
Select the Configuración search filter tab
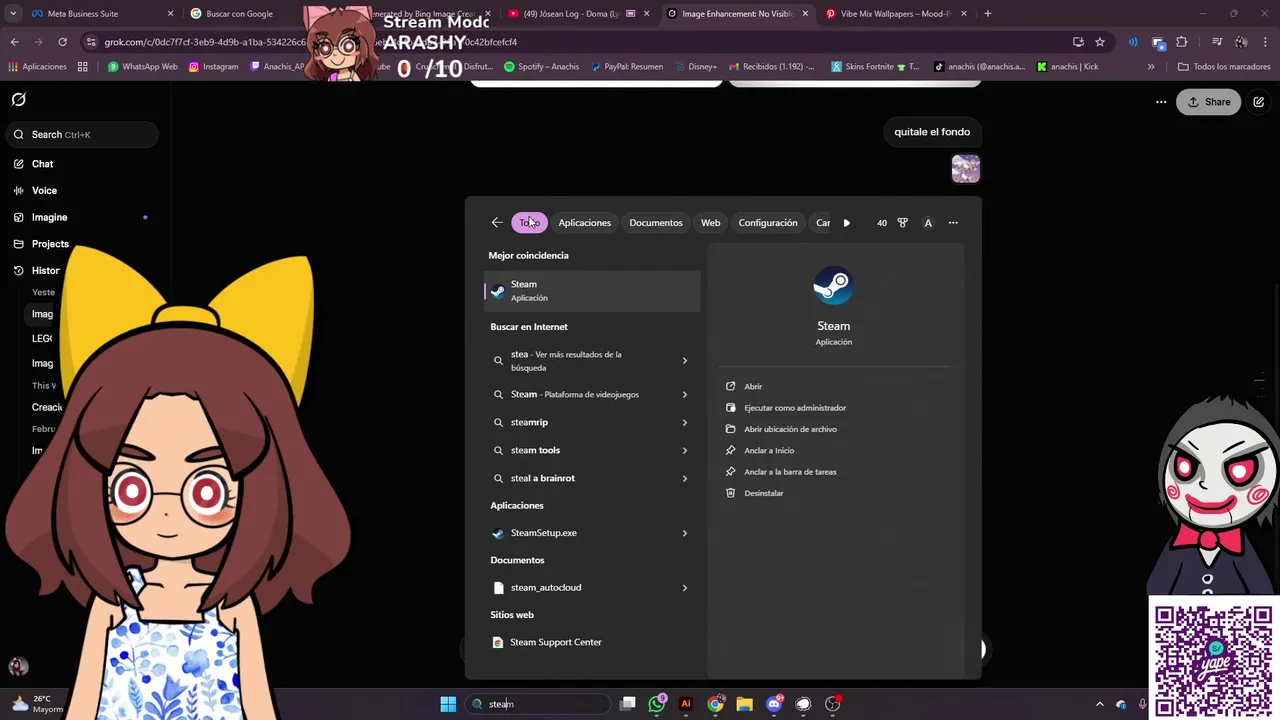[768, 223]
